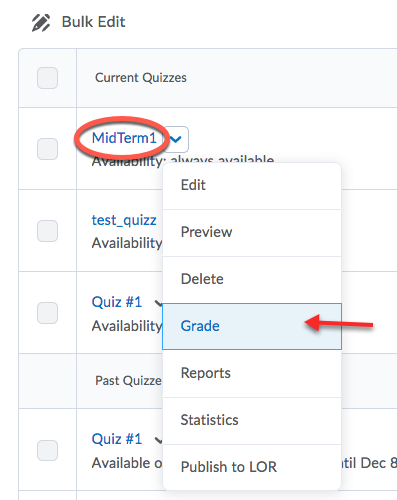Collapse the MidTerm1 dropdown chevron
Viewport: 397px width, 500px height.
176,139
